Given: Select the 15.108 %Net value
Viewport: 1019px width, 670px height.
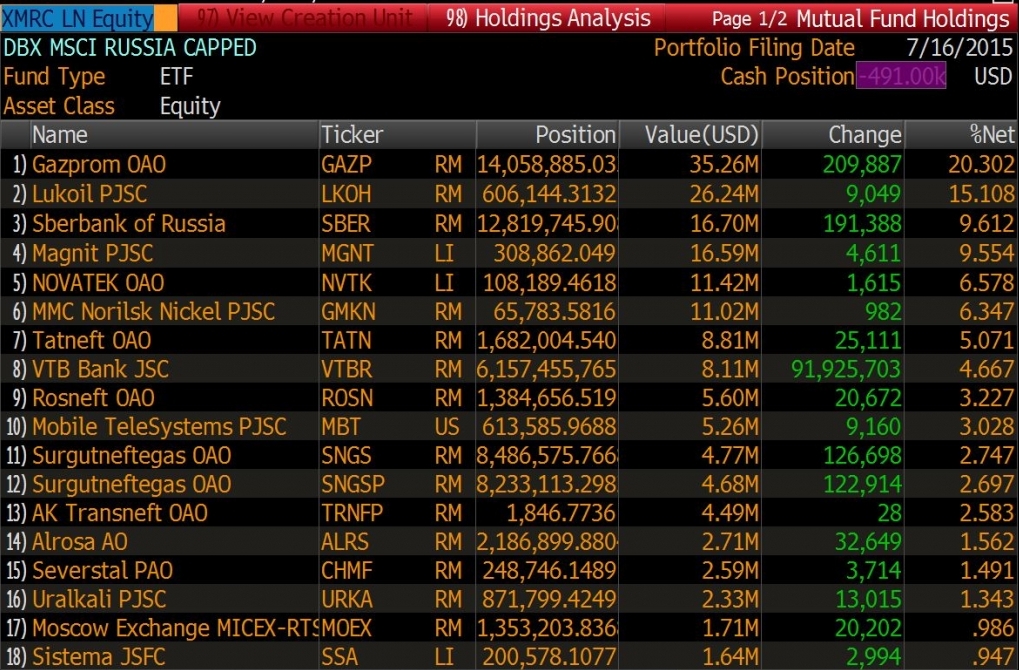Looking at the screenshot, I should pos(981,194).
